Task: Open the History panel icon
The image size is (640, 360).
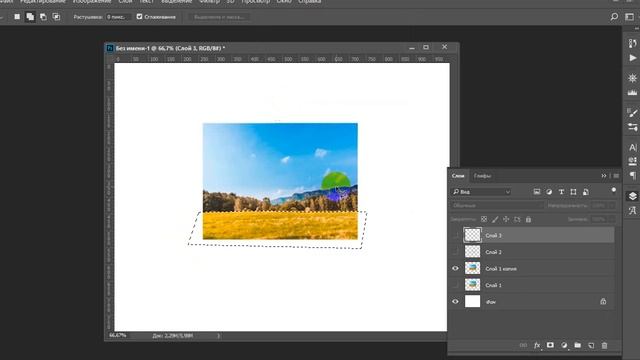Action: coord(632,43)
